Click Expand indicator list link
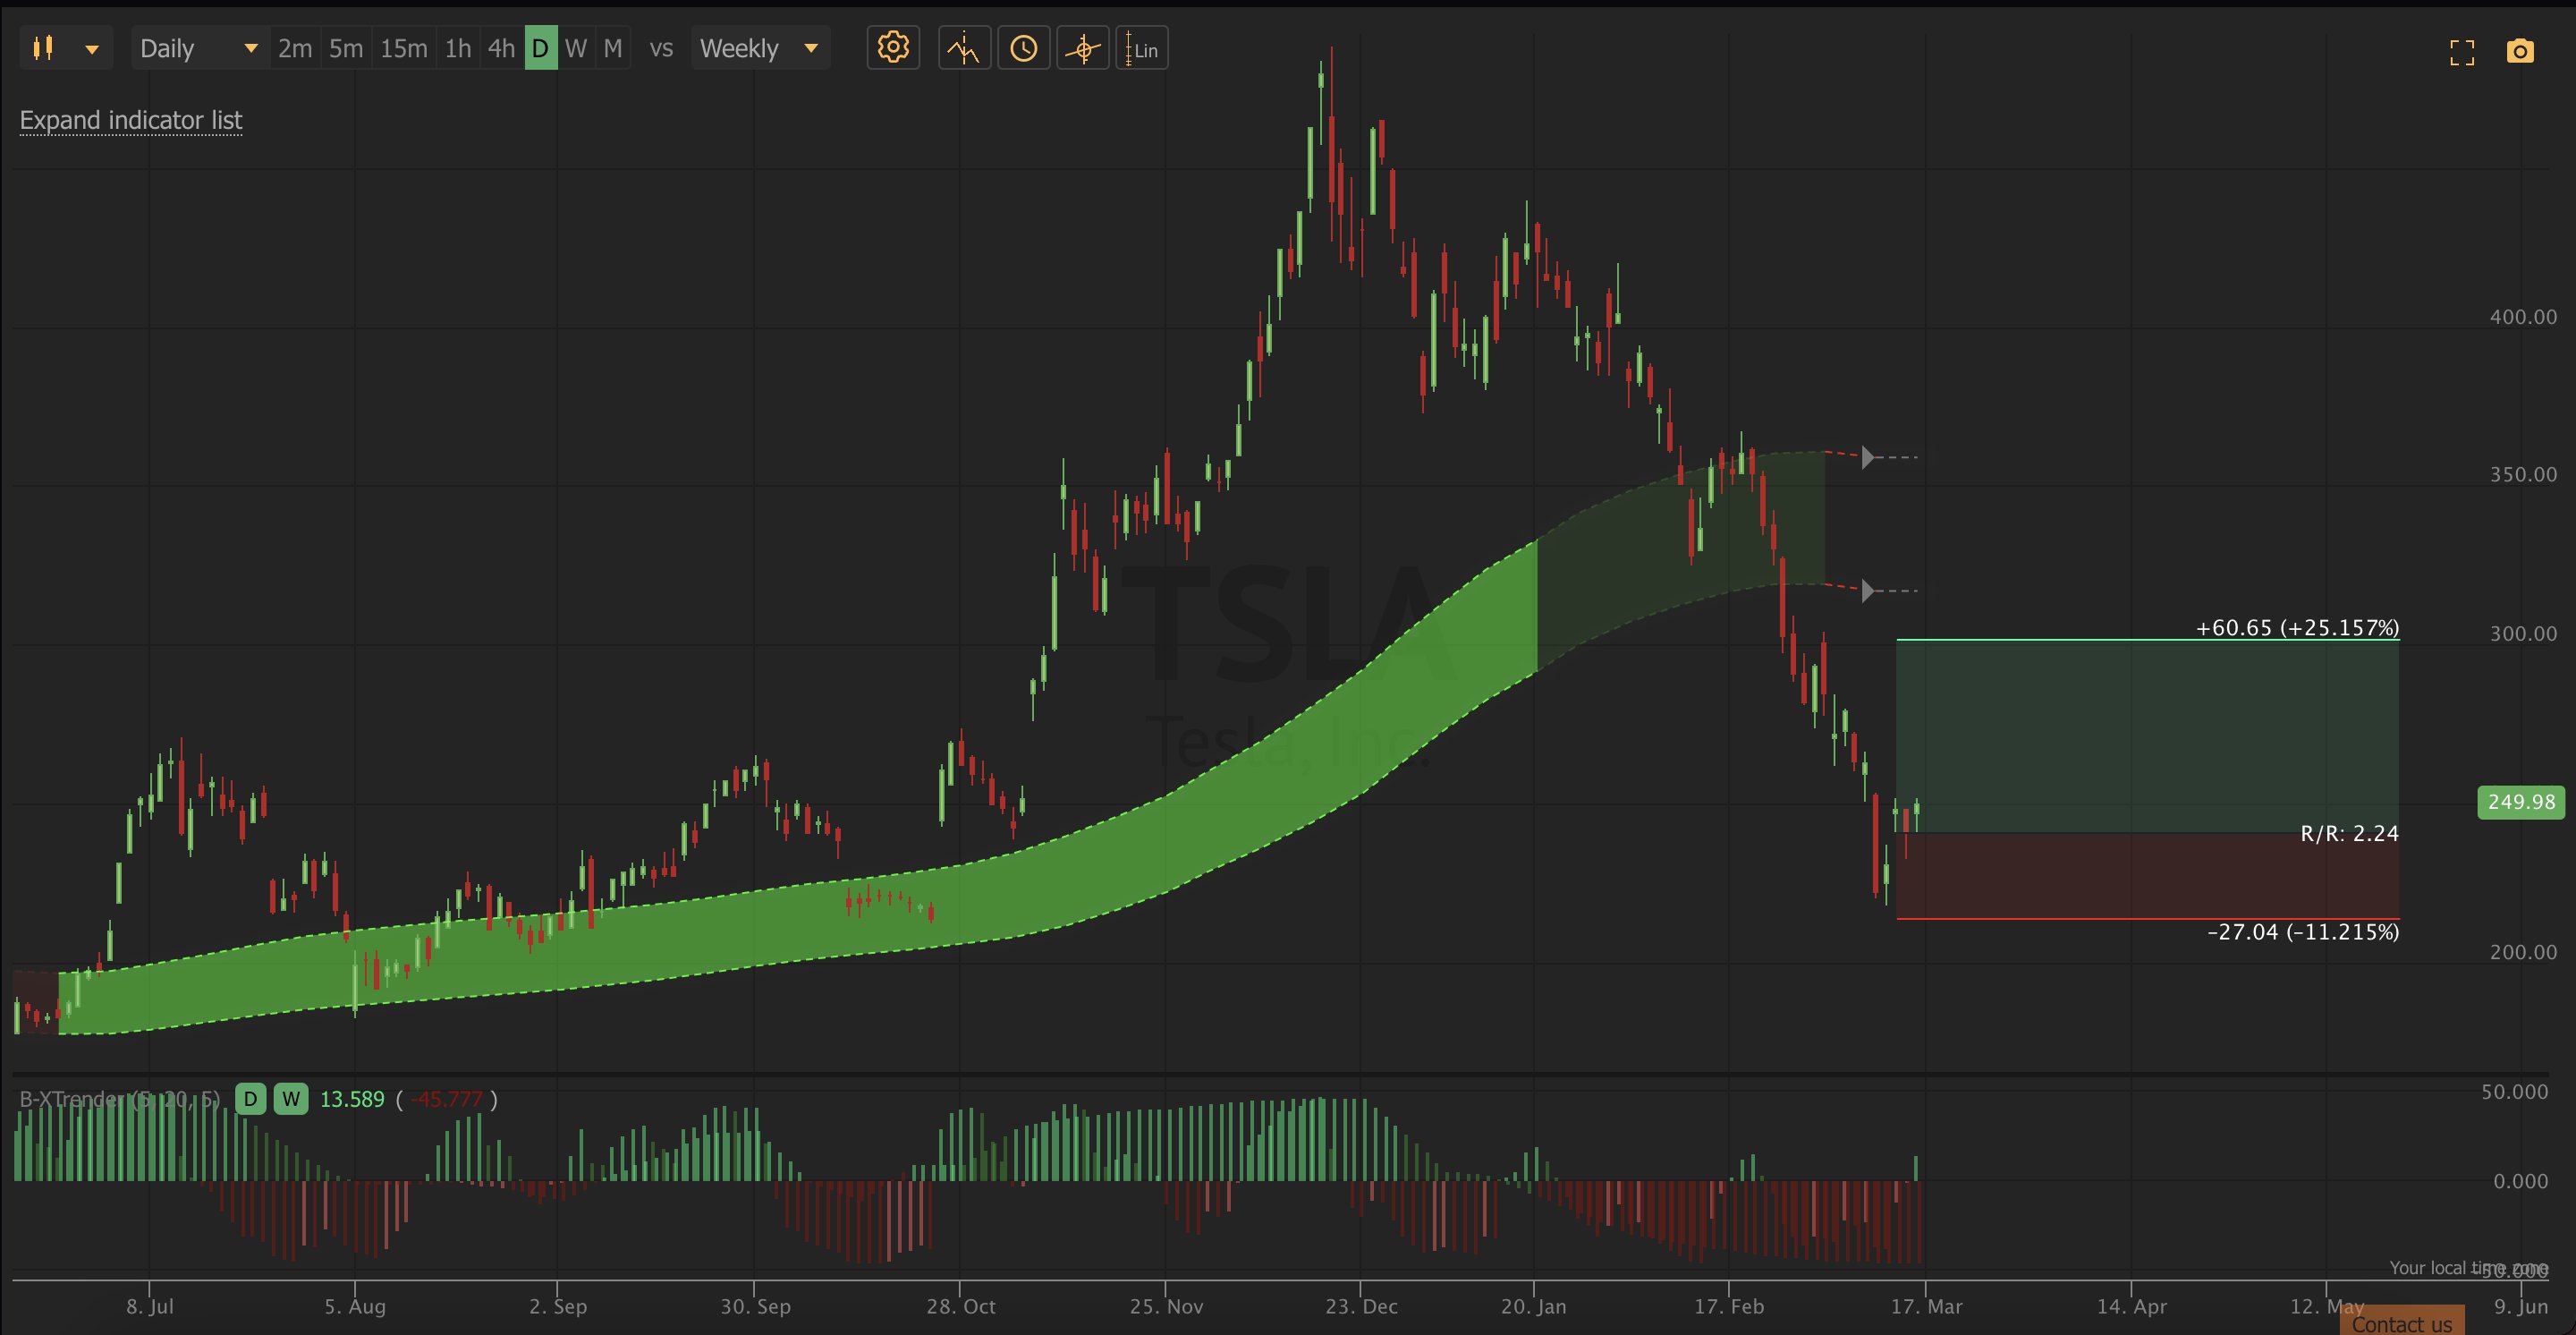 coord(131,120)
